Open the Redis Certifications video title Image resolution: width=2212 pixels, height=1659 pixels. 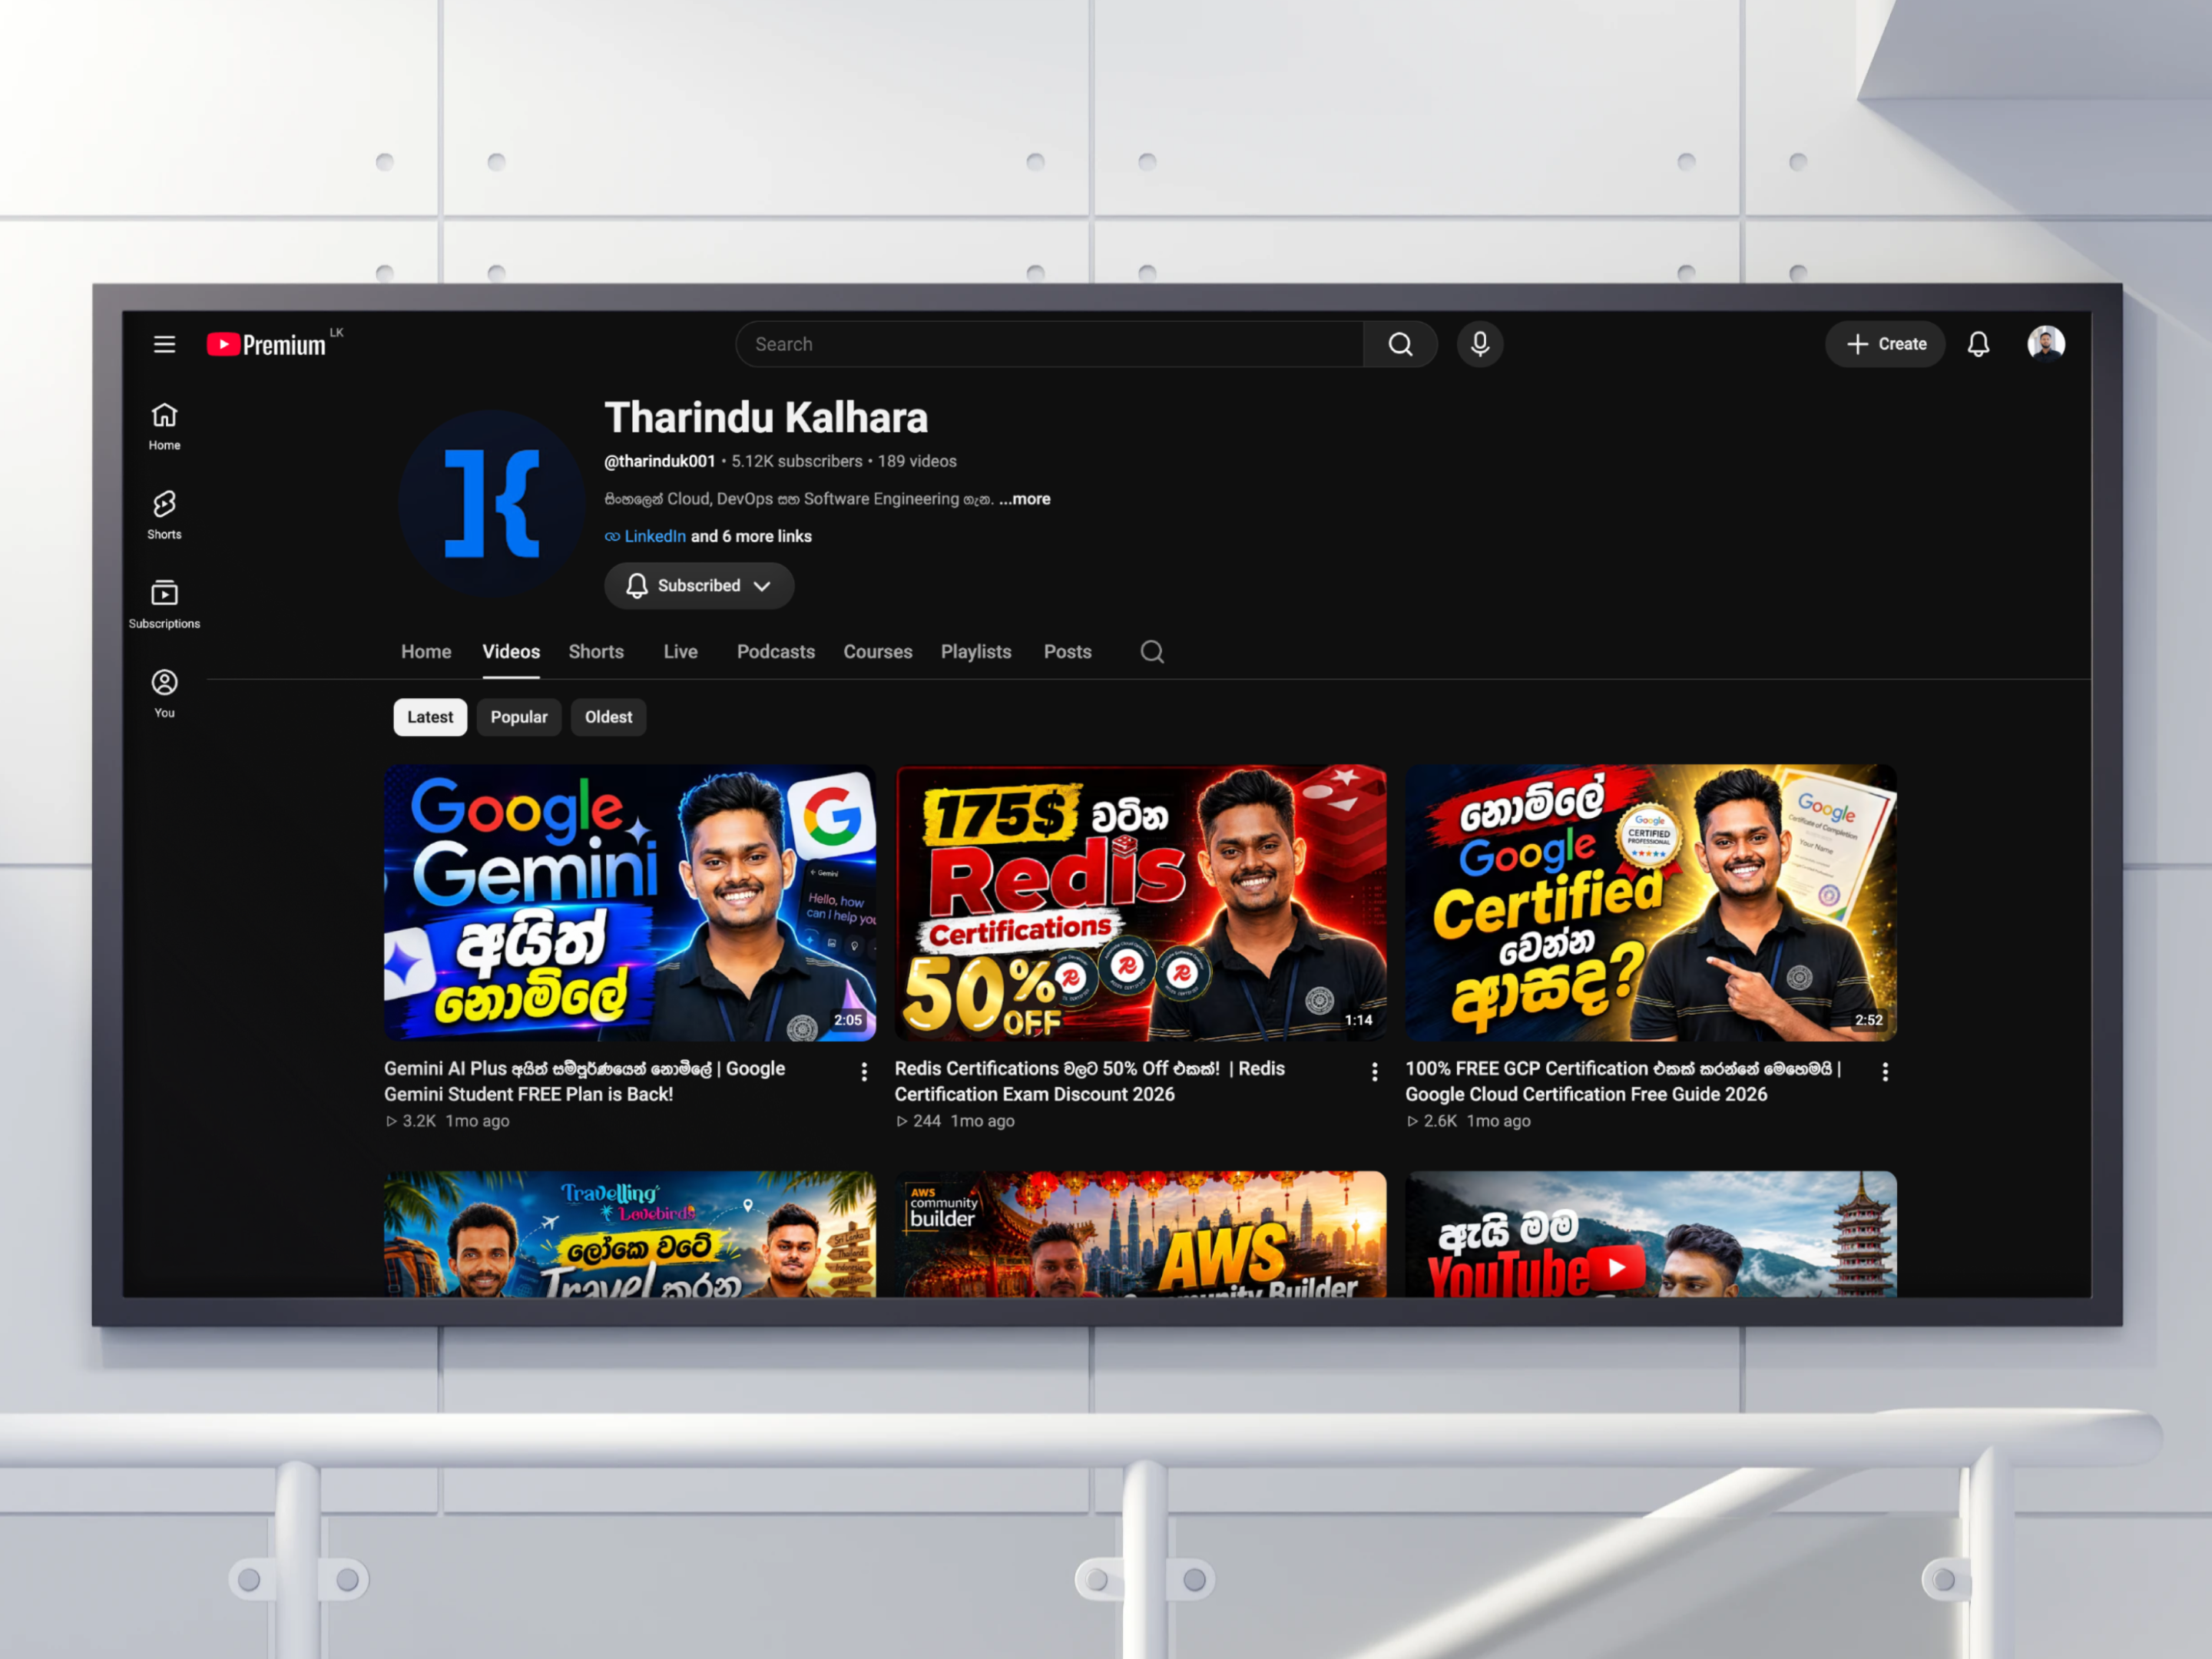click(x=1090, y=1081)
